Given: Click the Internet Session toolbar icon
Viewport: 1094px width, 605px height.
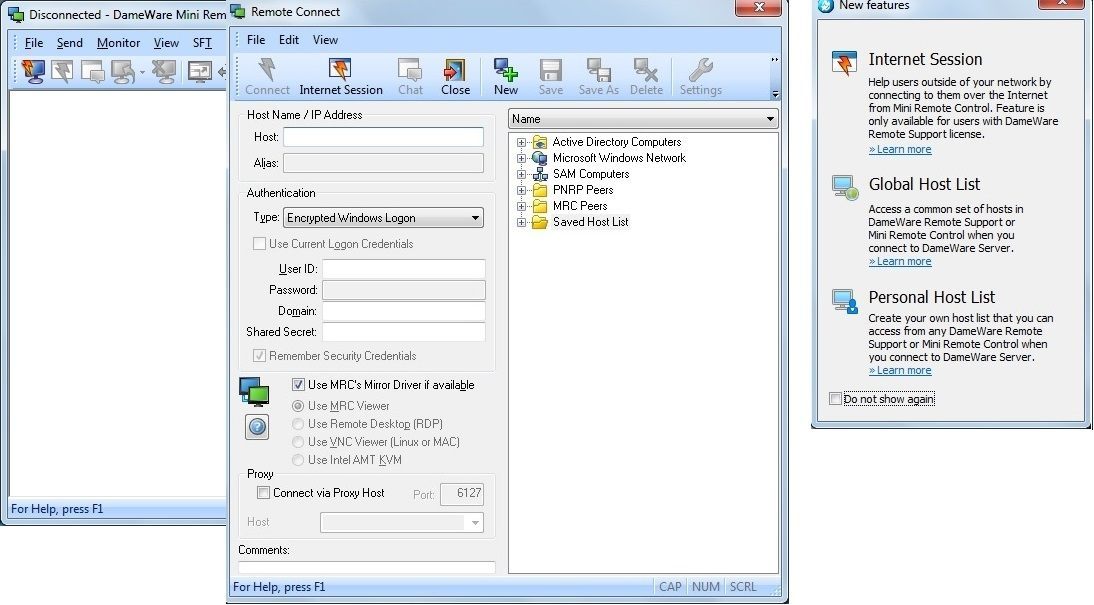Looking at the screenshot, I should 340,71.
